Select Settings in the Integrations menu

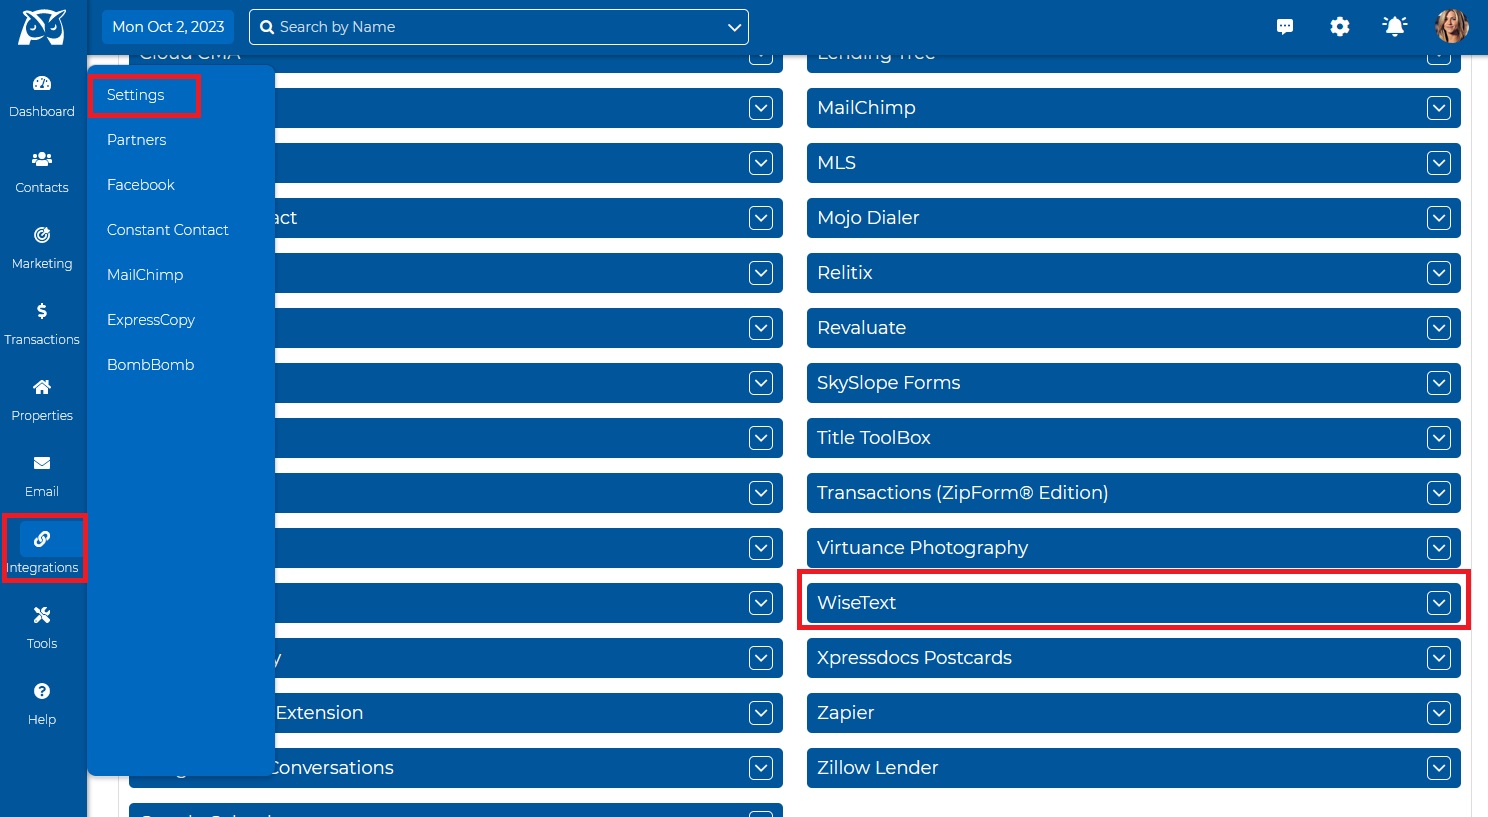(136, 95)
